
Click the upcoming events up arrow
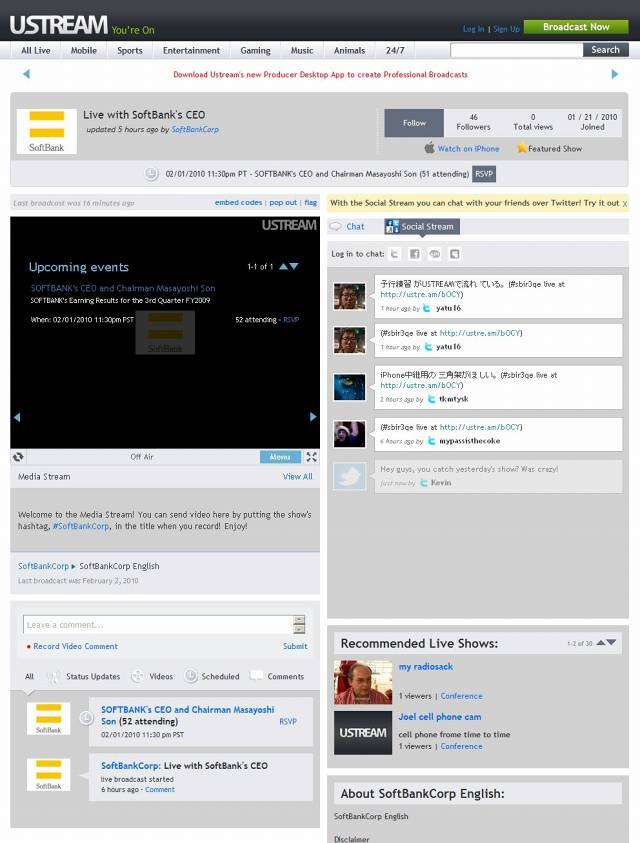tap(283, 266)
